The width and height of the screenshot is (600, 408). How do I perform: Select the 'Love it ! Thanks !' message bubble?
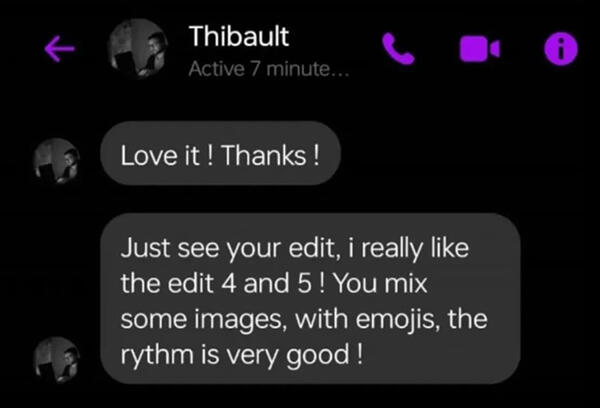220,153
